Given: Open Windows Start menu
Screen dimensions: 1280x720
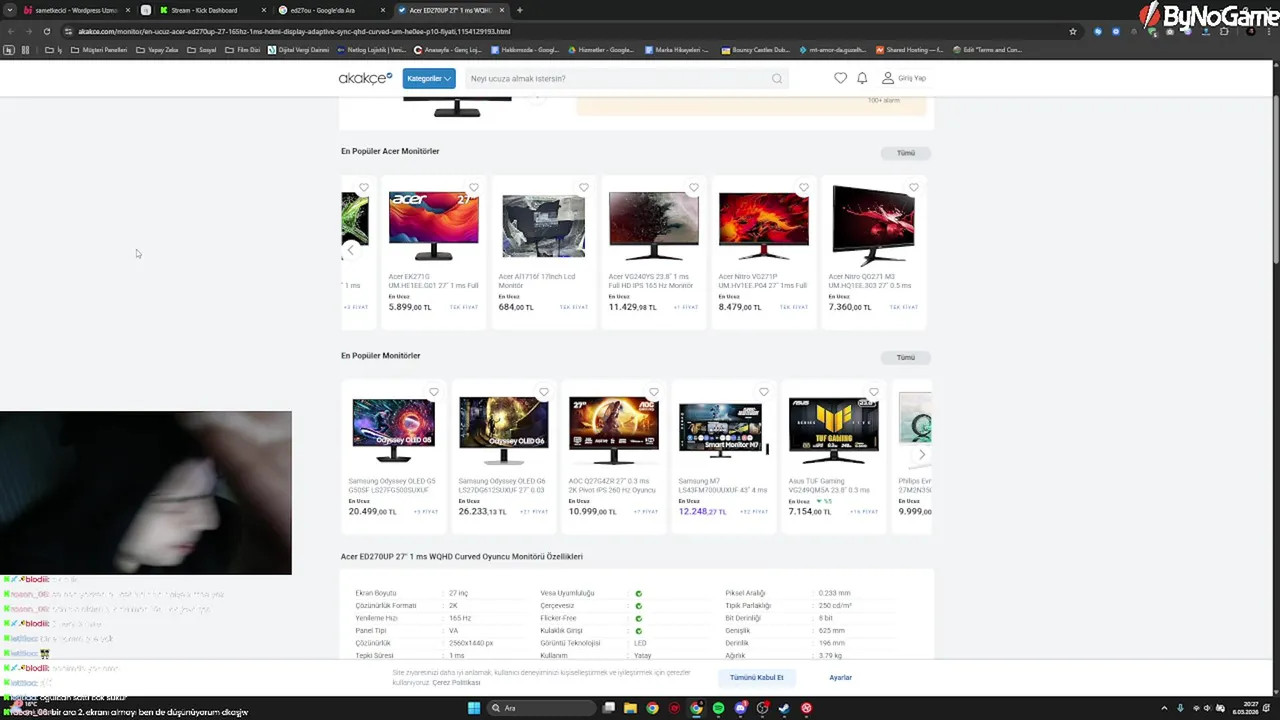Looking at the screenshot, I should 474,708.
